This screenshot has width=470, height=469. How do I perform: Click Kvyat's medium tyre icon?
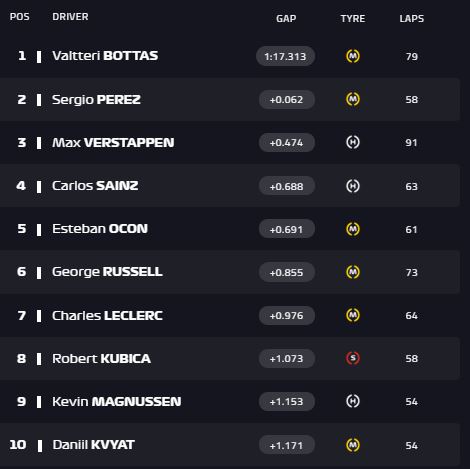point(353,445)
